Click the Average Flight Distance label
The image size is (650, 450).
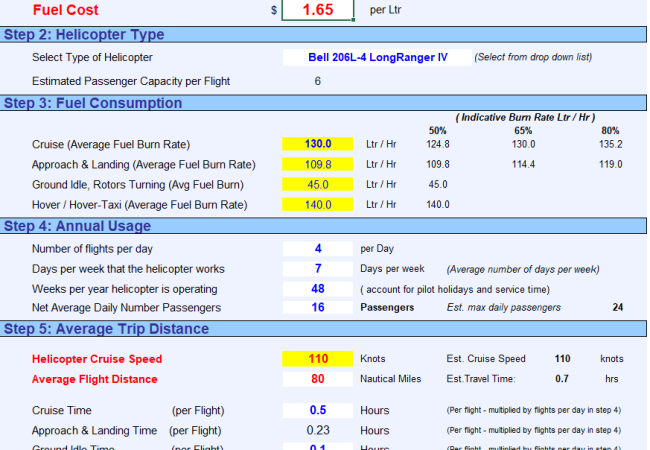pyautogui.click(x=95, y=380)
